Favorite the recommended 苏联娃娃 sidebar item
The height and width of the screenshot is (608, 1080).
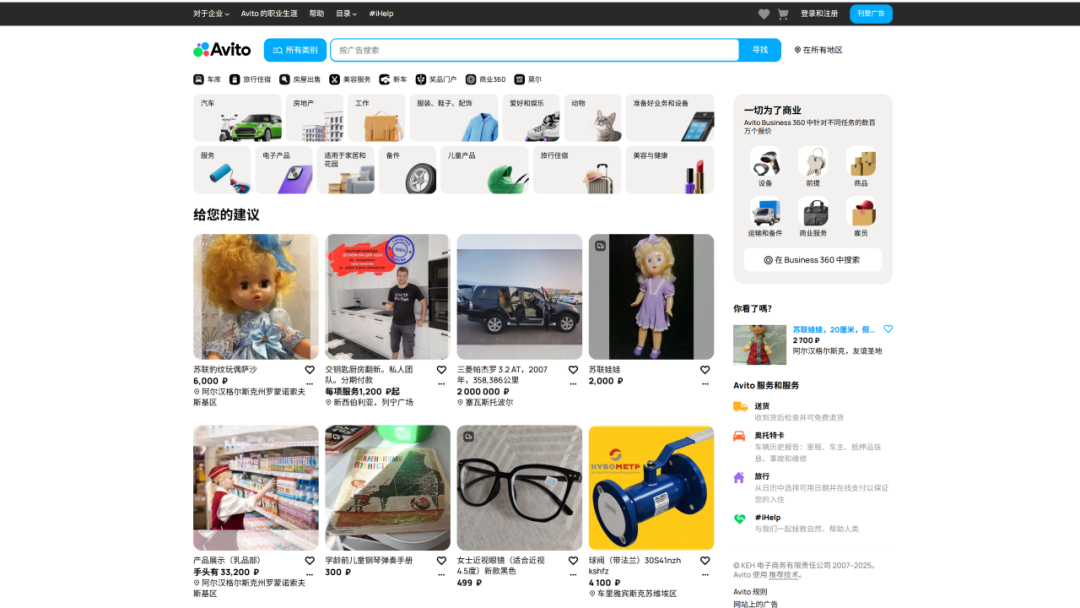[888, 329]
